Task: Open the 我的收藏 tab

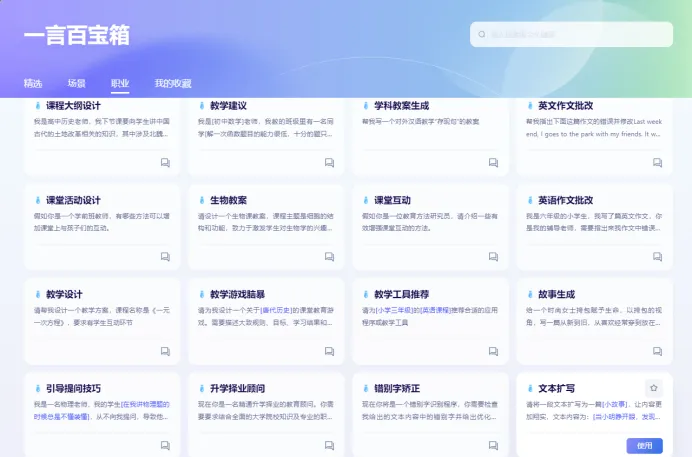Action: click(x=173, y=83)
